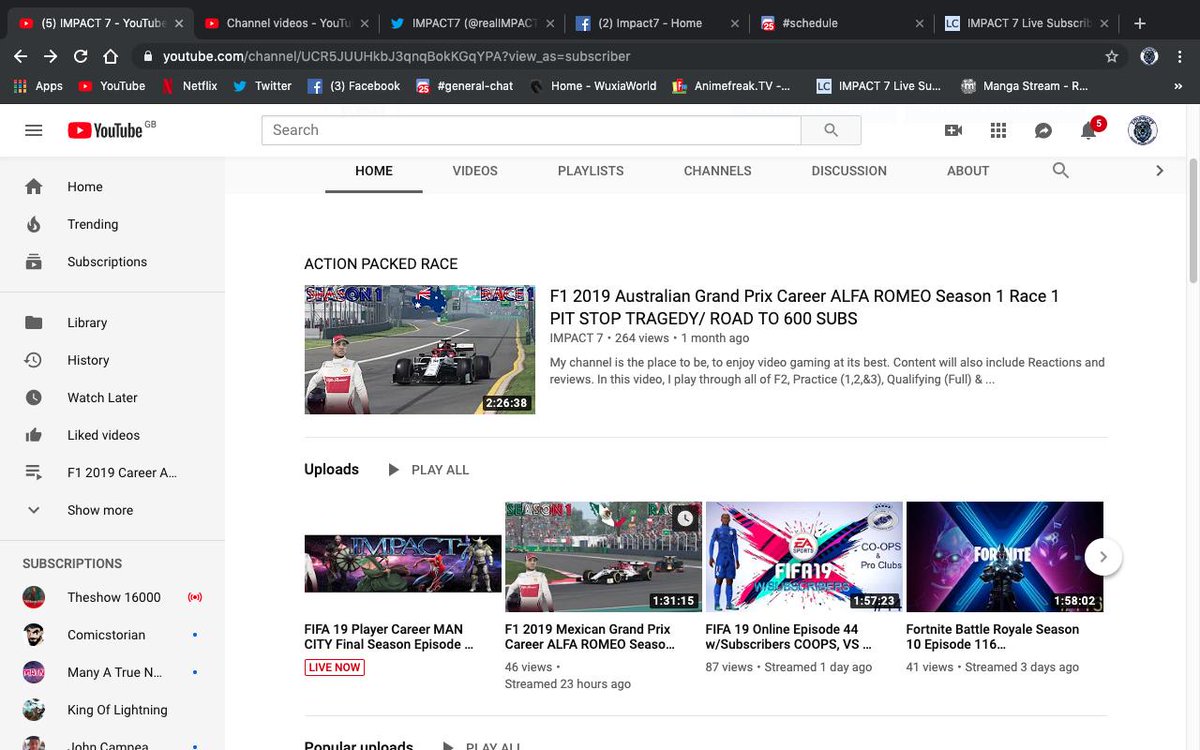Reload the page
This screenshot has width=1200, height=750.
pyautogui.click(x=81, y=56)
